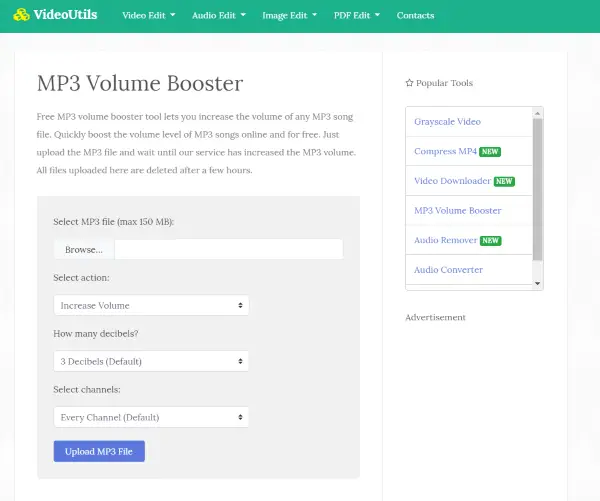Click the Browse... file button

coord(84,250)
